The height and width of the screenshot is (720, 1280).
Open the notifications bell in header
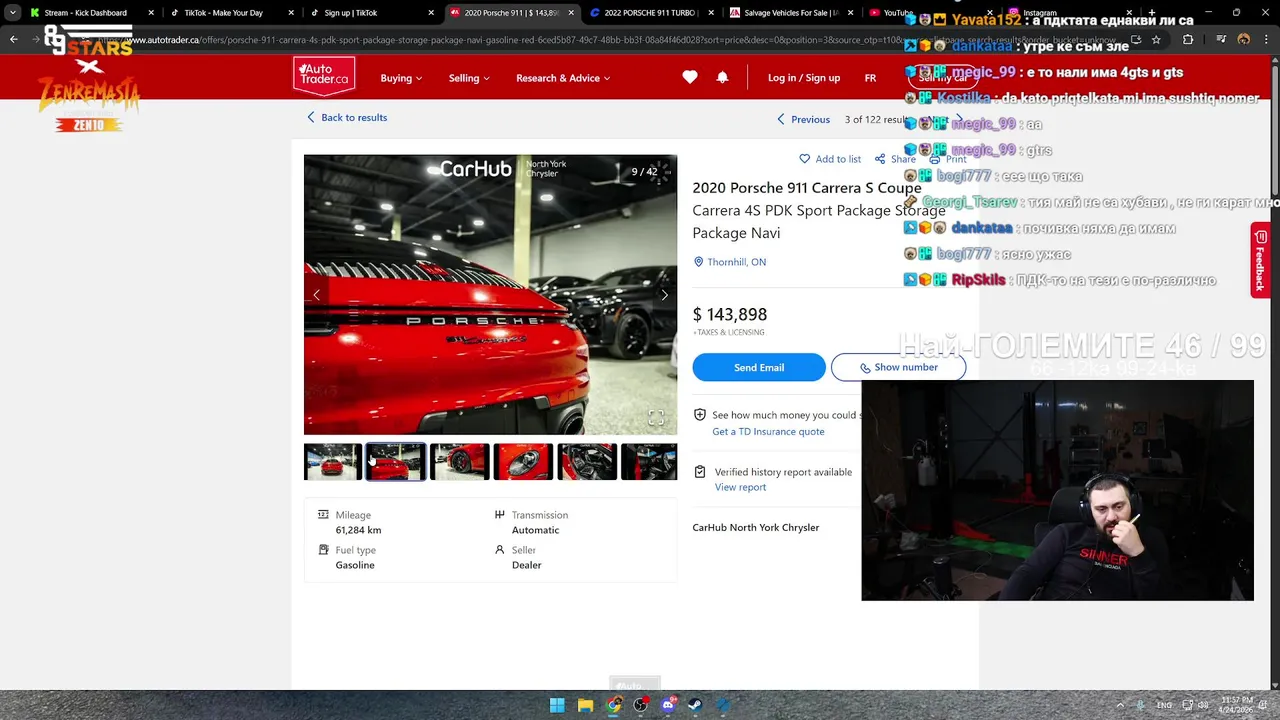click(722, 77)
